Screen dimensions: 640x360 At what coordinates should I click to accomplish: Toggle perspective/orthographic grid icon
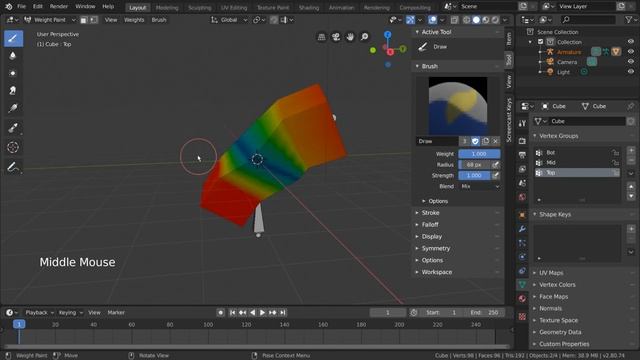322,37
